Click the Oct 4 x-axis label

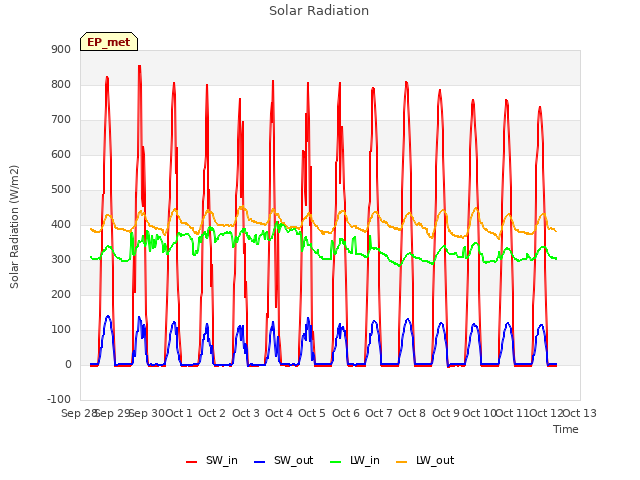pyautogui.click(x=279, y=413)
